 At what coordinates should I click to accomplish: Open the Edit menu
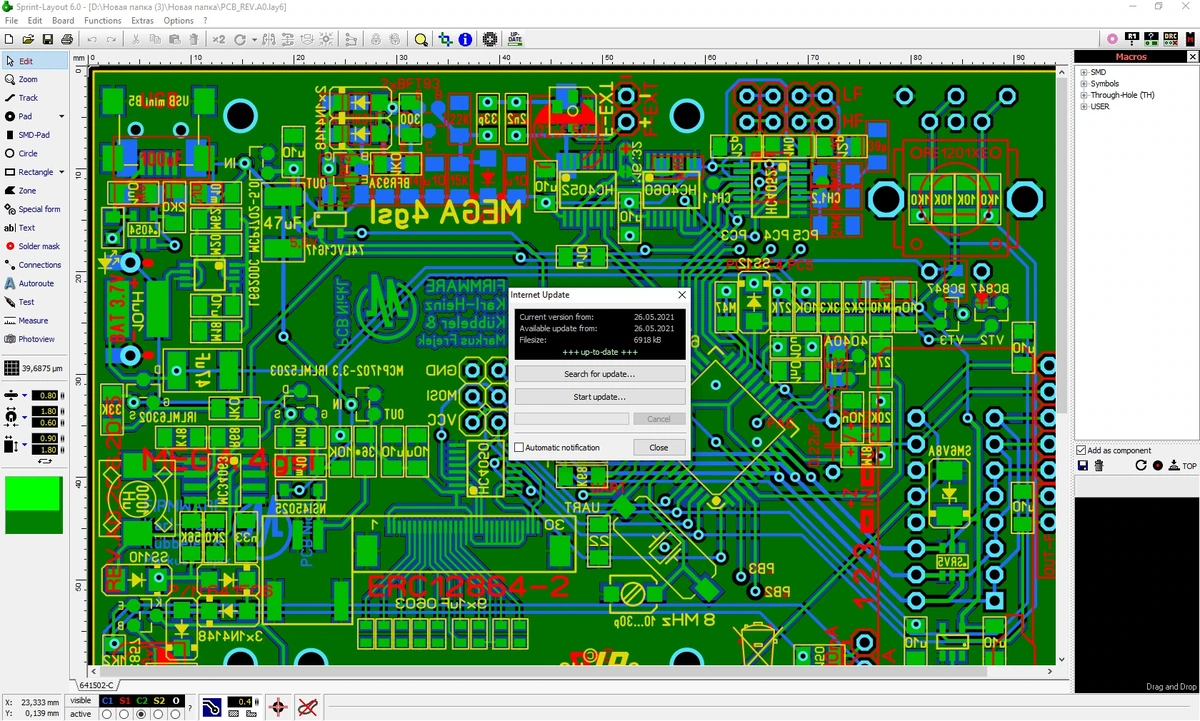click(35, 20)
